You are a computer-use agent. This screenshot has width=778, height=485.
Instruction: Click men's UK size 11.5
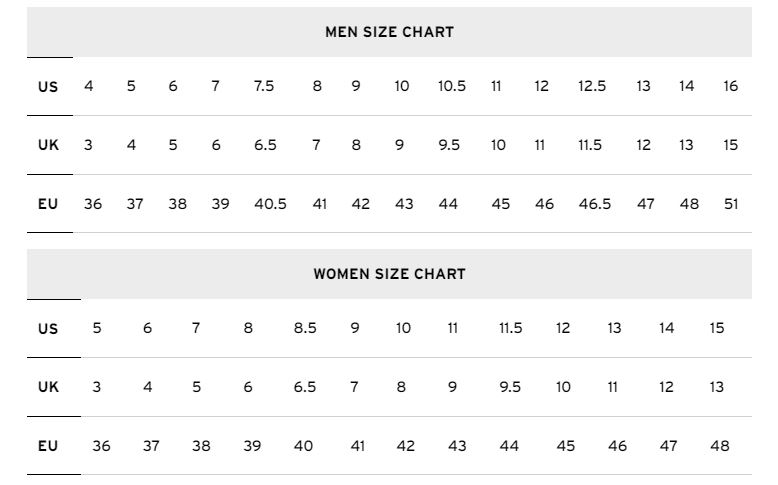click(x=589, y=145)
